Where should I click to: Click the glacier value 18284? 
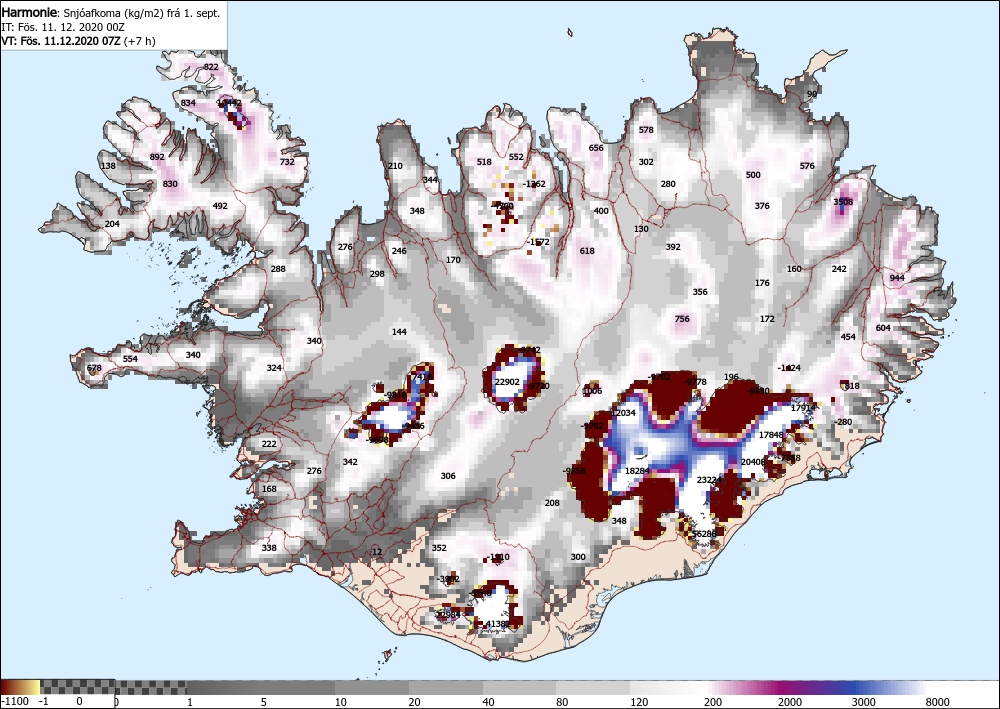pyautogui.click(x=636, y=471)
